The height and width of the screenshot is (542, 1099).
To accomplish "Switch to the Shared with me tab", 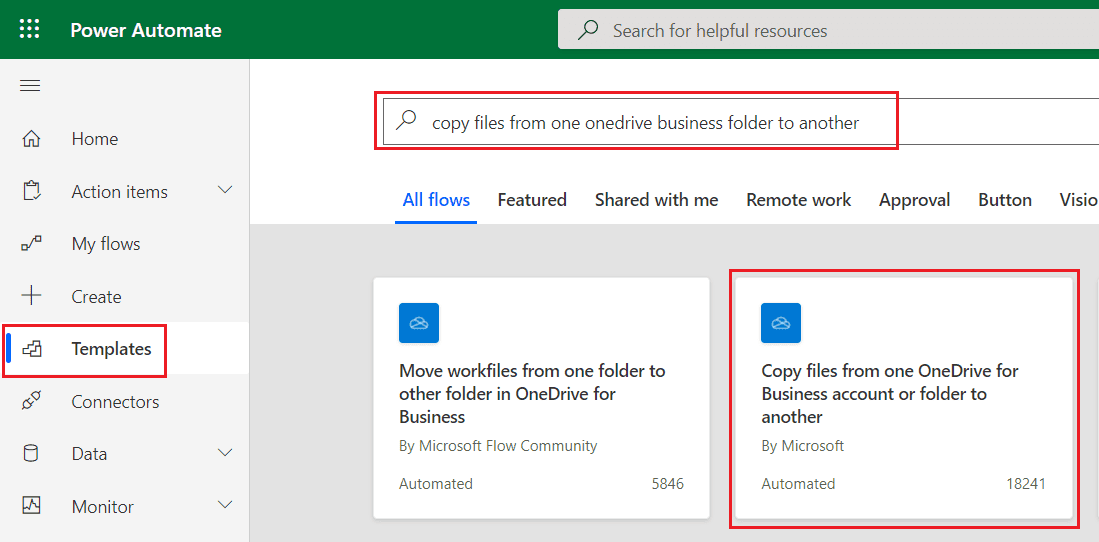I will (x=657, y=200).
